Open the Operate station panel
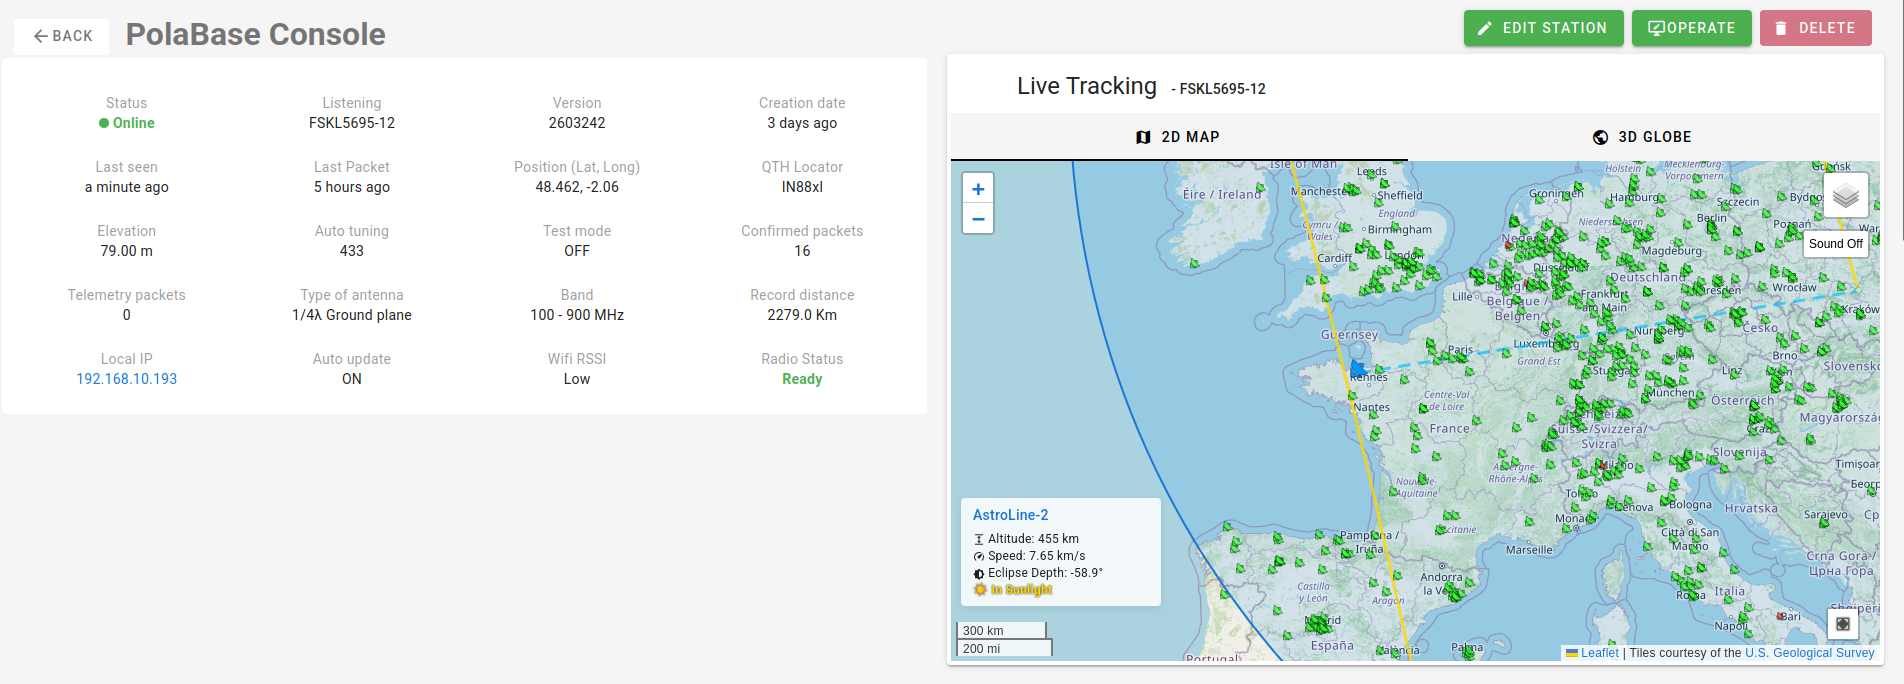The image size is (1904, 684). [x=1691, y=28]
